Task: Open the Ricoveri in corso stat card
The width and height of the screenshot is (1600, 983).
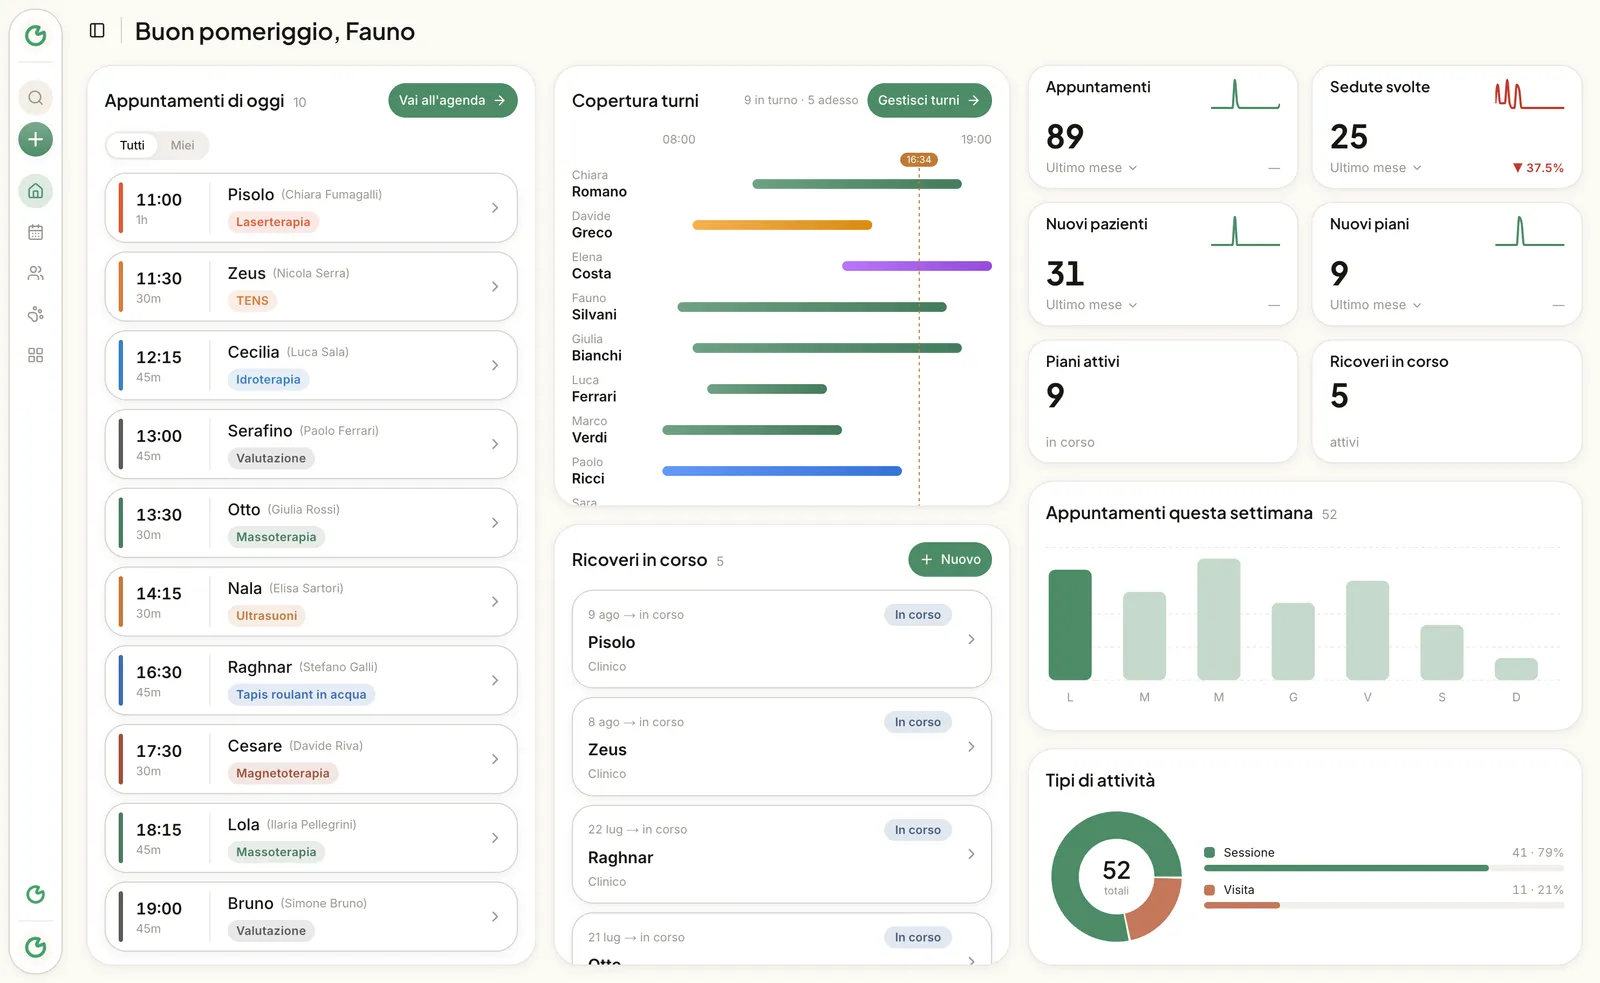Action: click(1446, 401)
